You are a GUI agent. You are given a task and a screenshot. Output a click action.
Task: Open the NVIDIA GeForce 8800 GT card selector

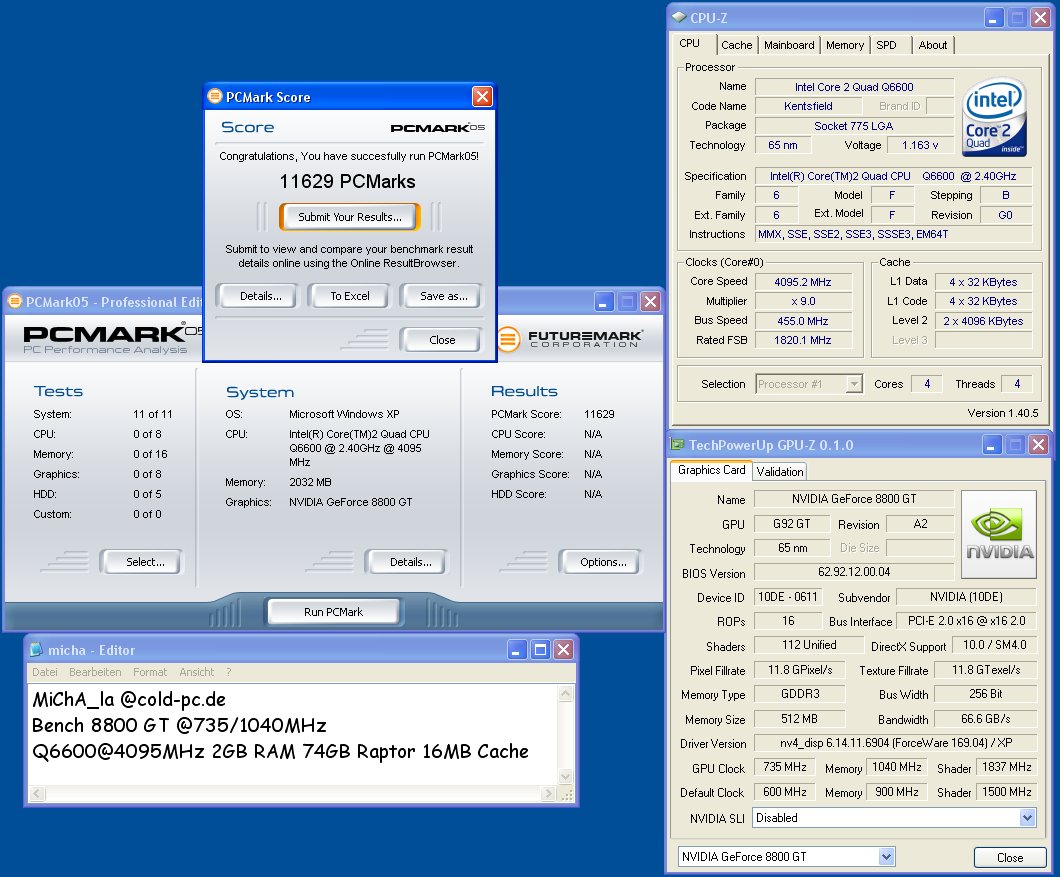tap(886, 857)
